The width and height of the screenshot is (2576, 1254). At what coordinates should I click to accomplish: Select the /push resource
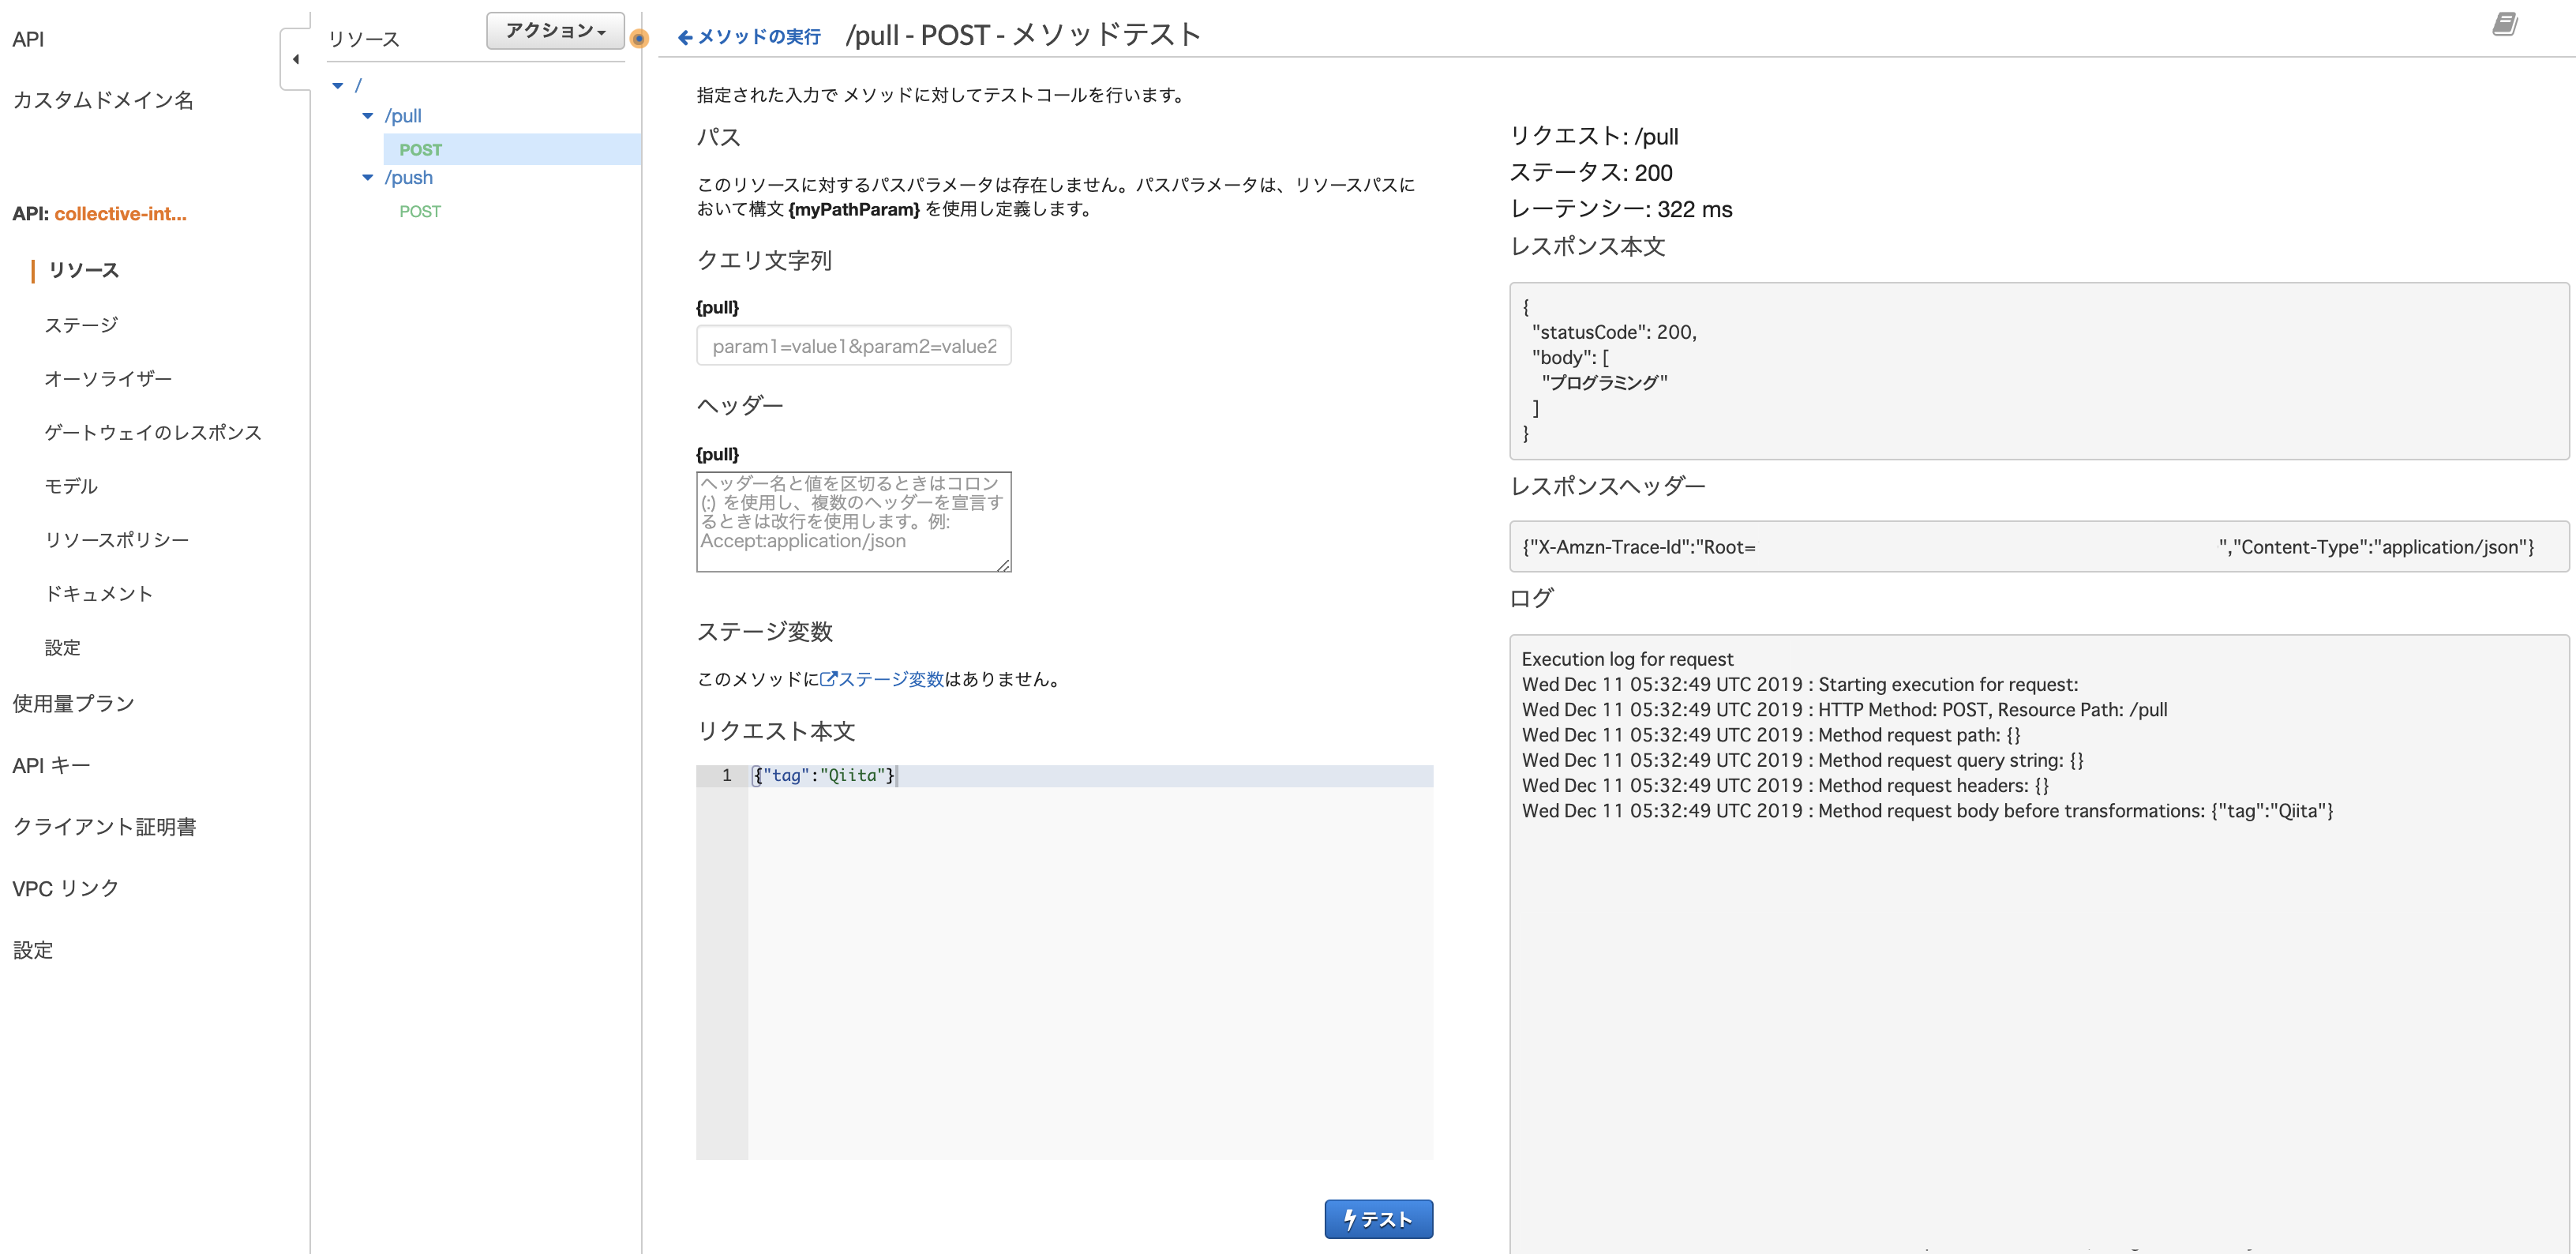(x=409, y=178)
